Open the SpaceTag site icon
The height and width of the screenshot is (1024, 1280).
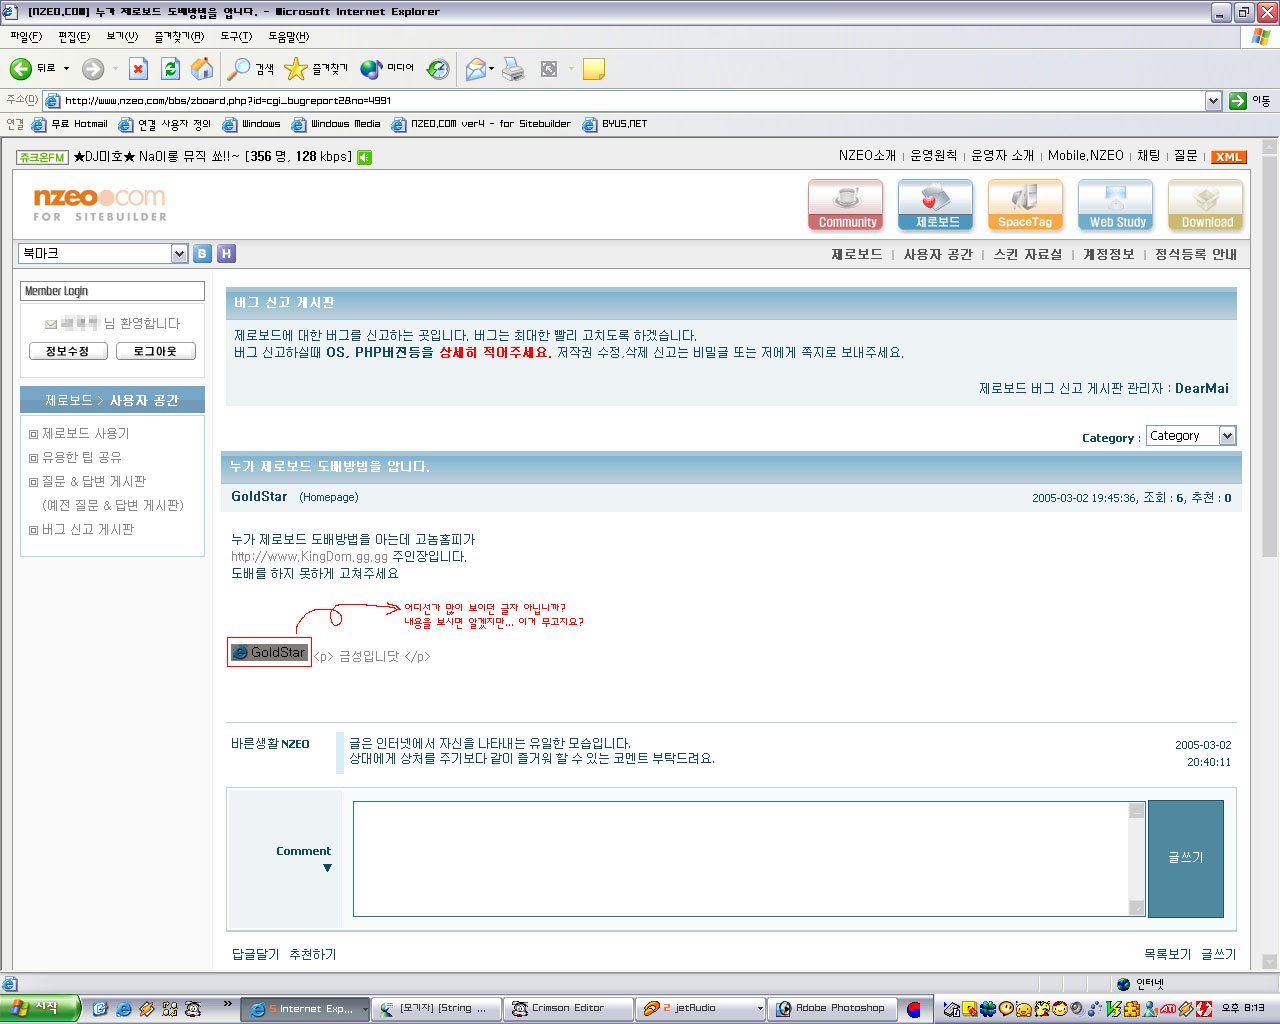1025,205
